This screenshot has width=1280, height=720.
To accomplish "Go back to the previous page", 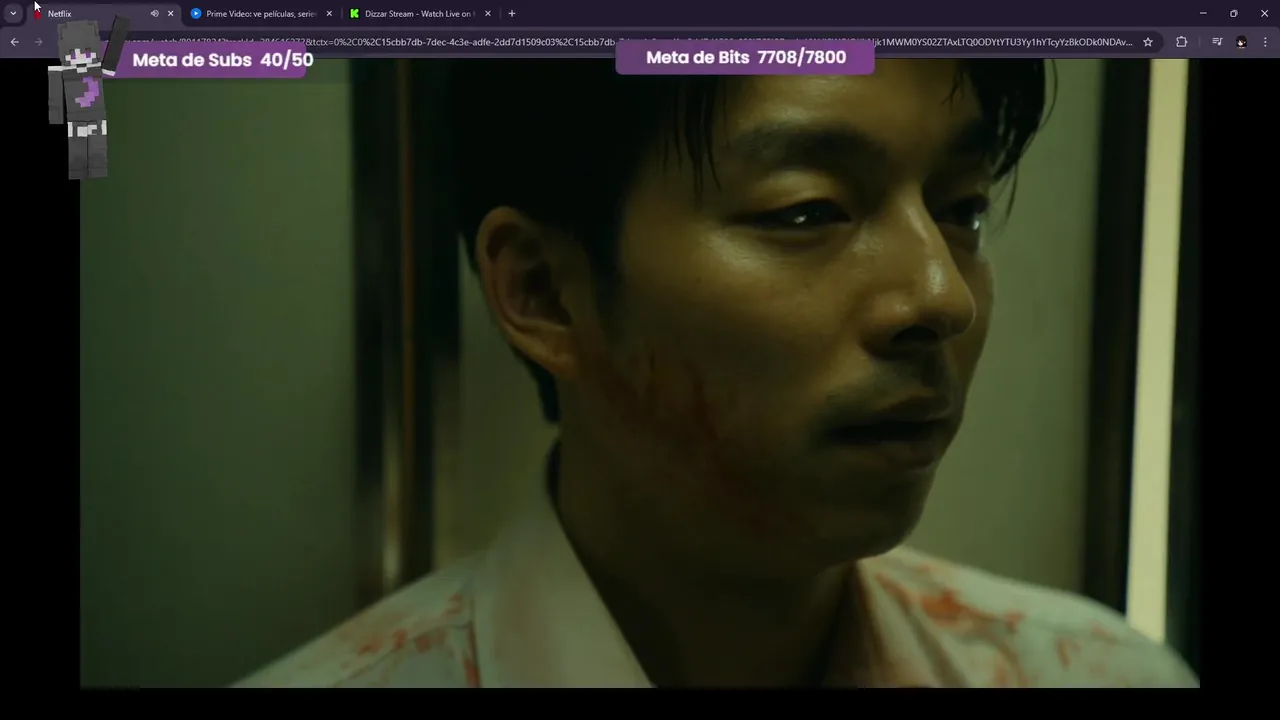I will (x=14, y=42).
